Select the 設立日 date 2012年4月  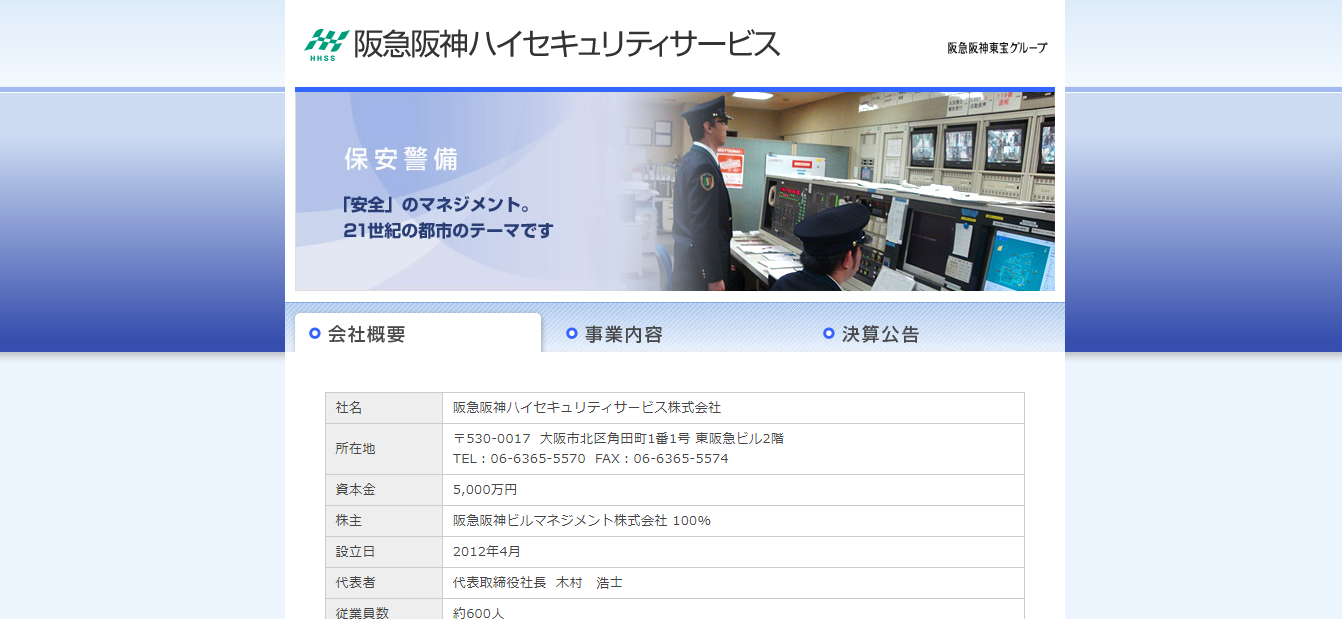[x=486, y=551]
